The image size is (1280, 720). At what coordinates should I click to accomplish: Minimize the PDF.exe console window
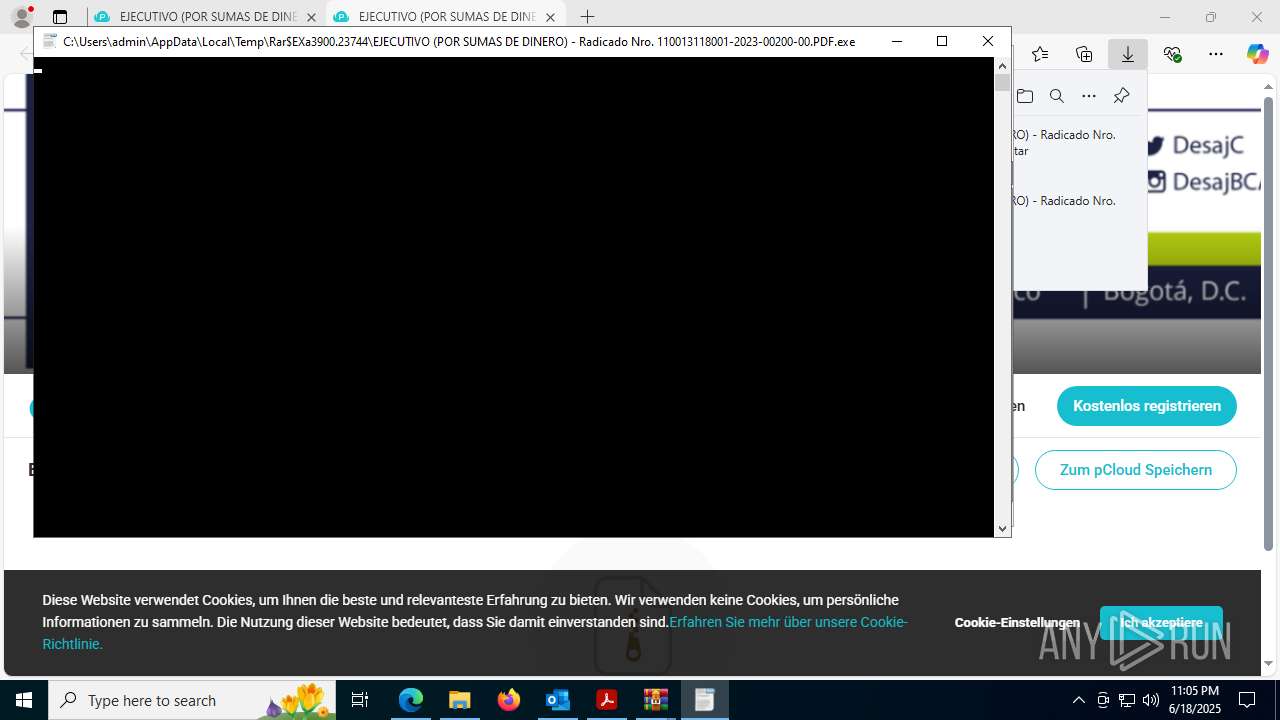coord(896,41)
